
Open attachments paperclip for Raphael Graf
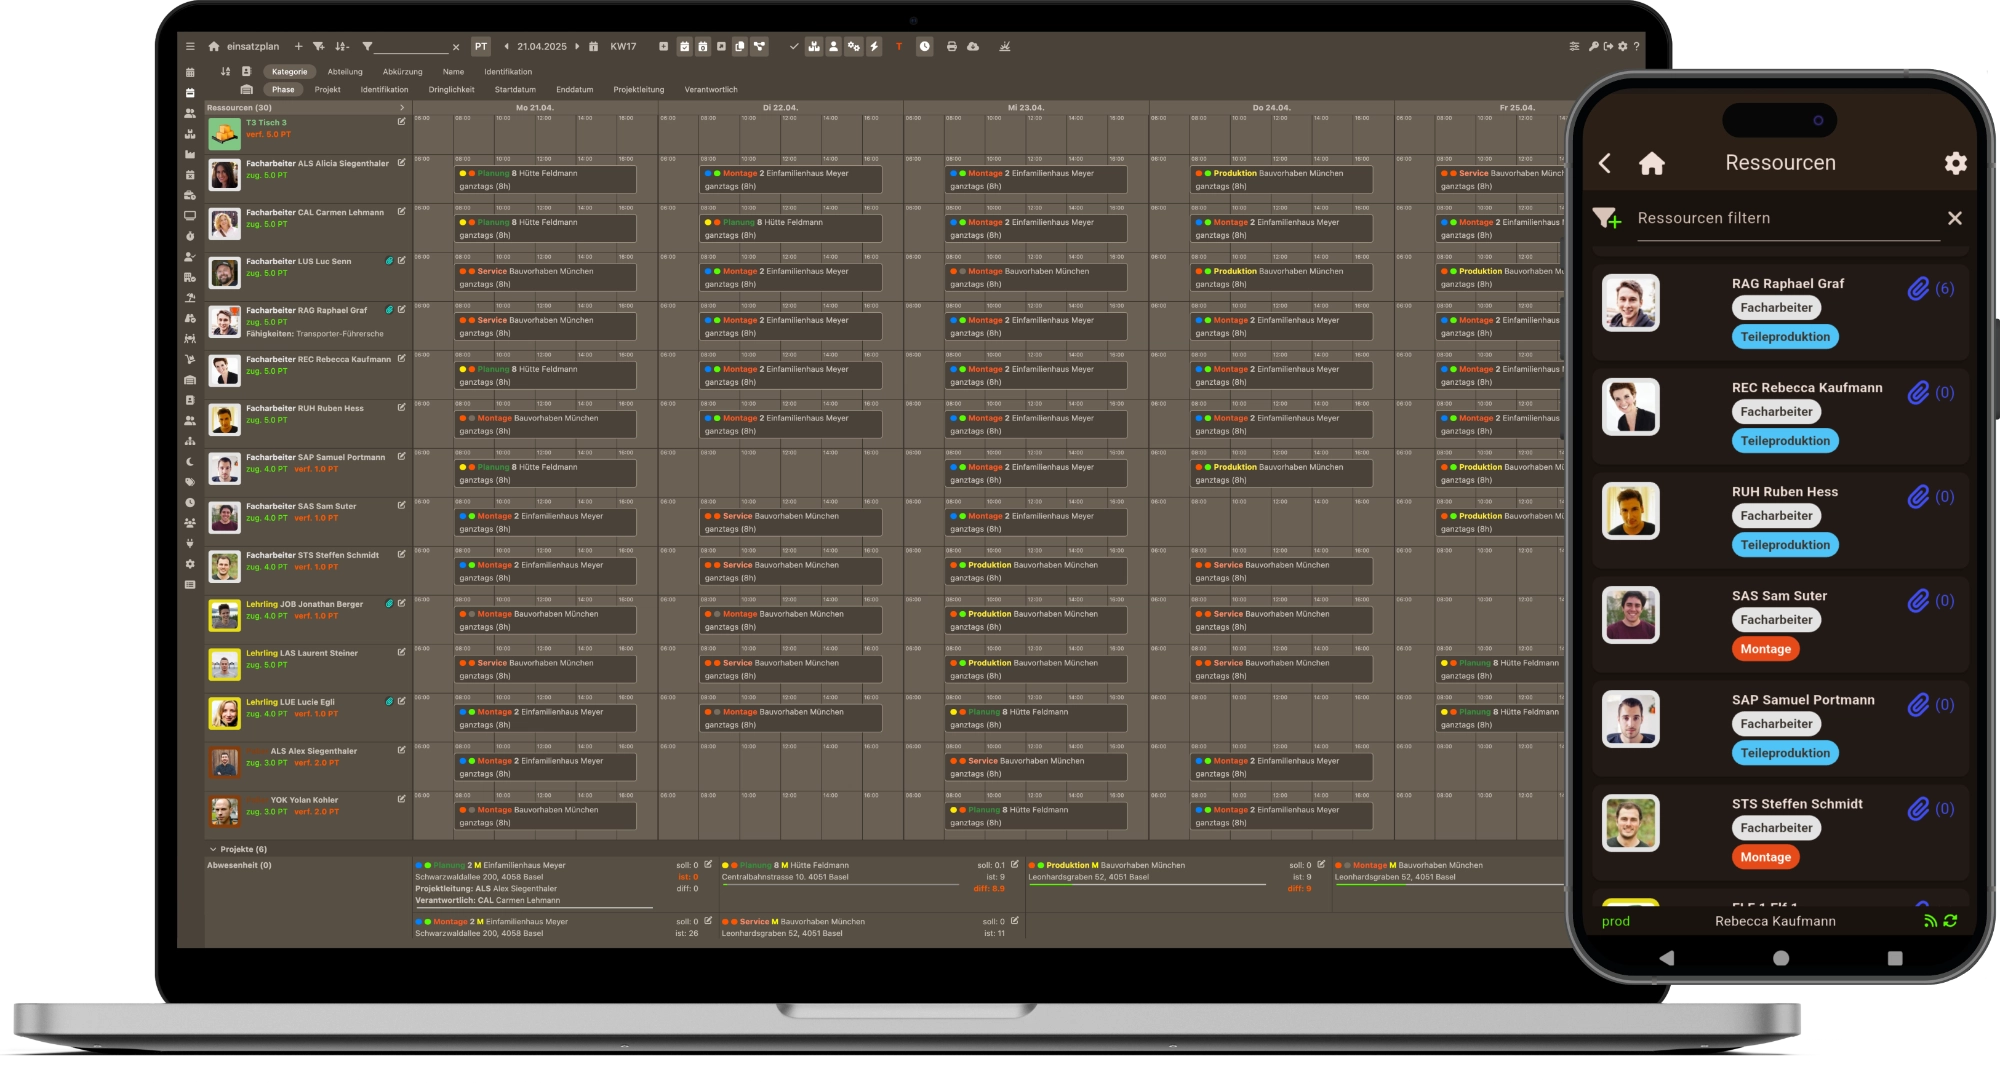click(x=1917, y=289)
